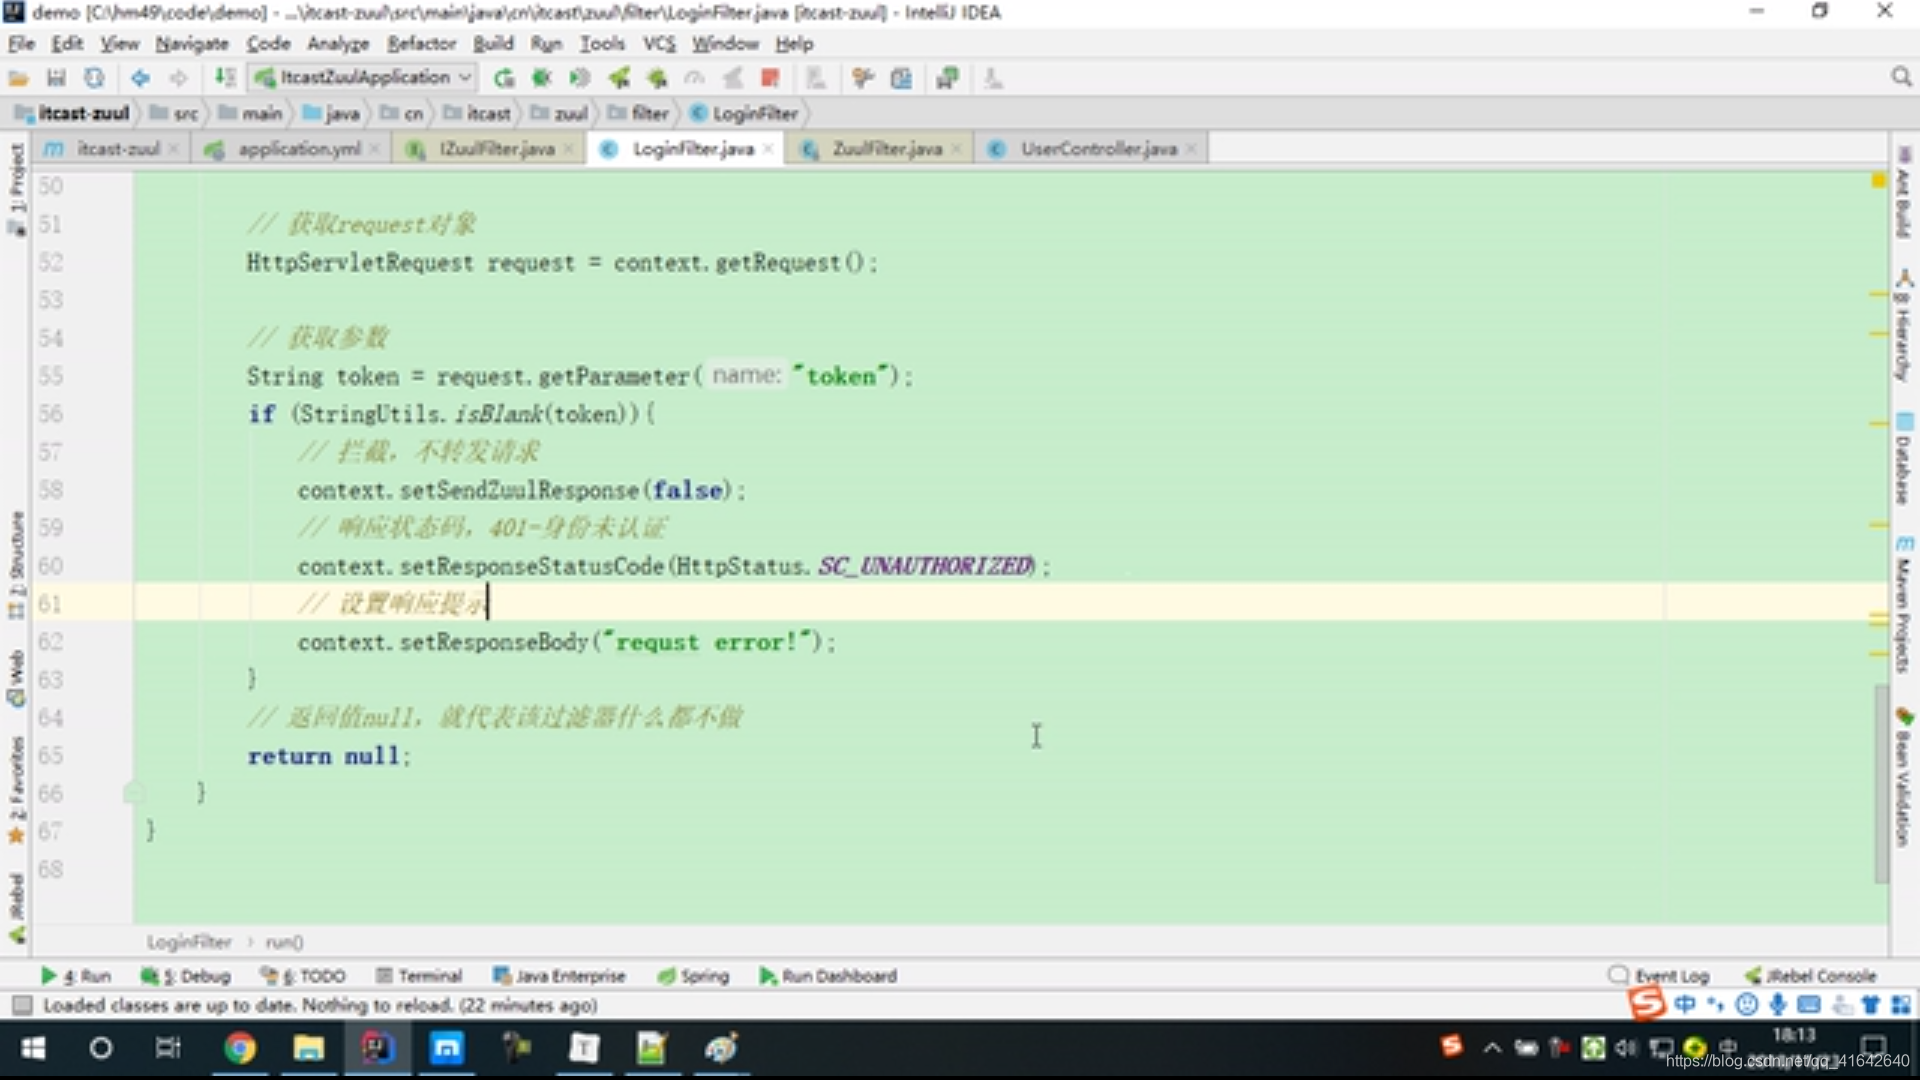Click the filter folder breadcrumb
The height and width of the screenshot is (1080, 1920).
[638, 113]
